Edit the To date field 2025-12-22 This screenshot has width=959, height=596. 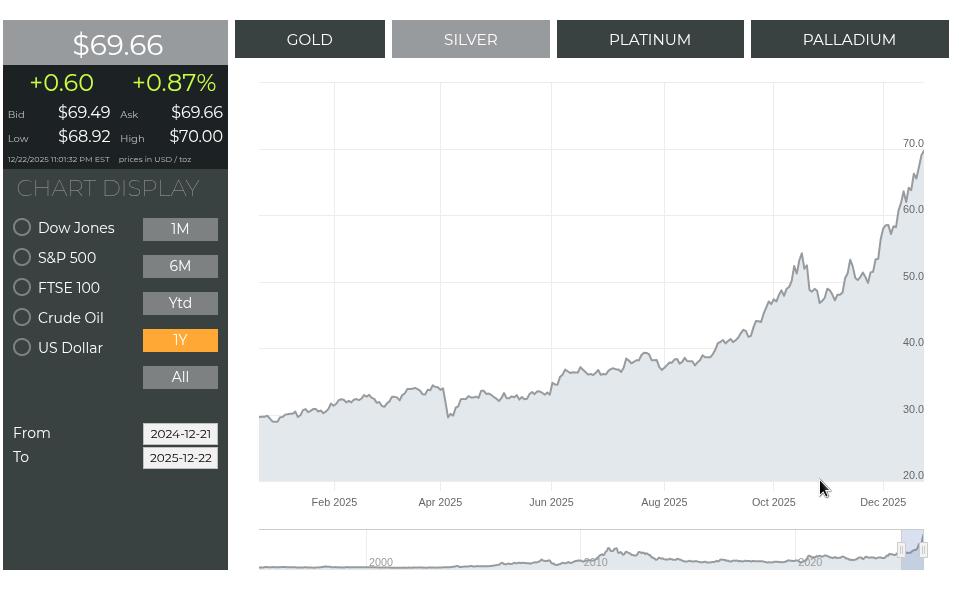tap(180, 458)
